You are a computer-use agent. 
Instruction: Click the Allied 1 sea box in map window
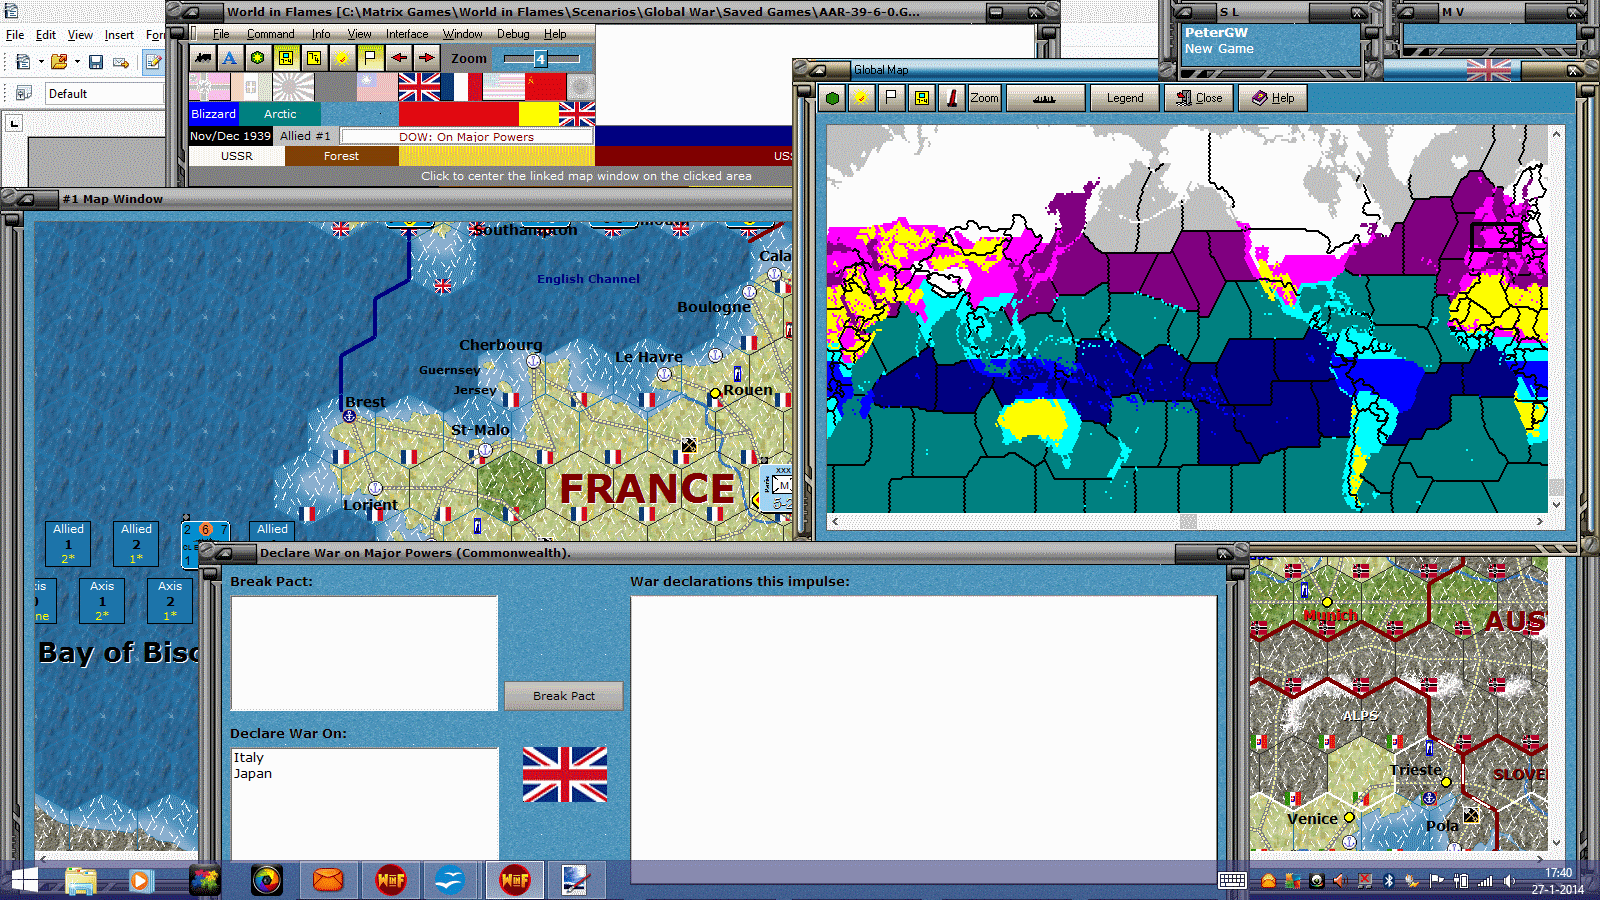(x=68, y=544)
